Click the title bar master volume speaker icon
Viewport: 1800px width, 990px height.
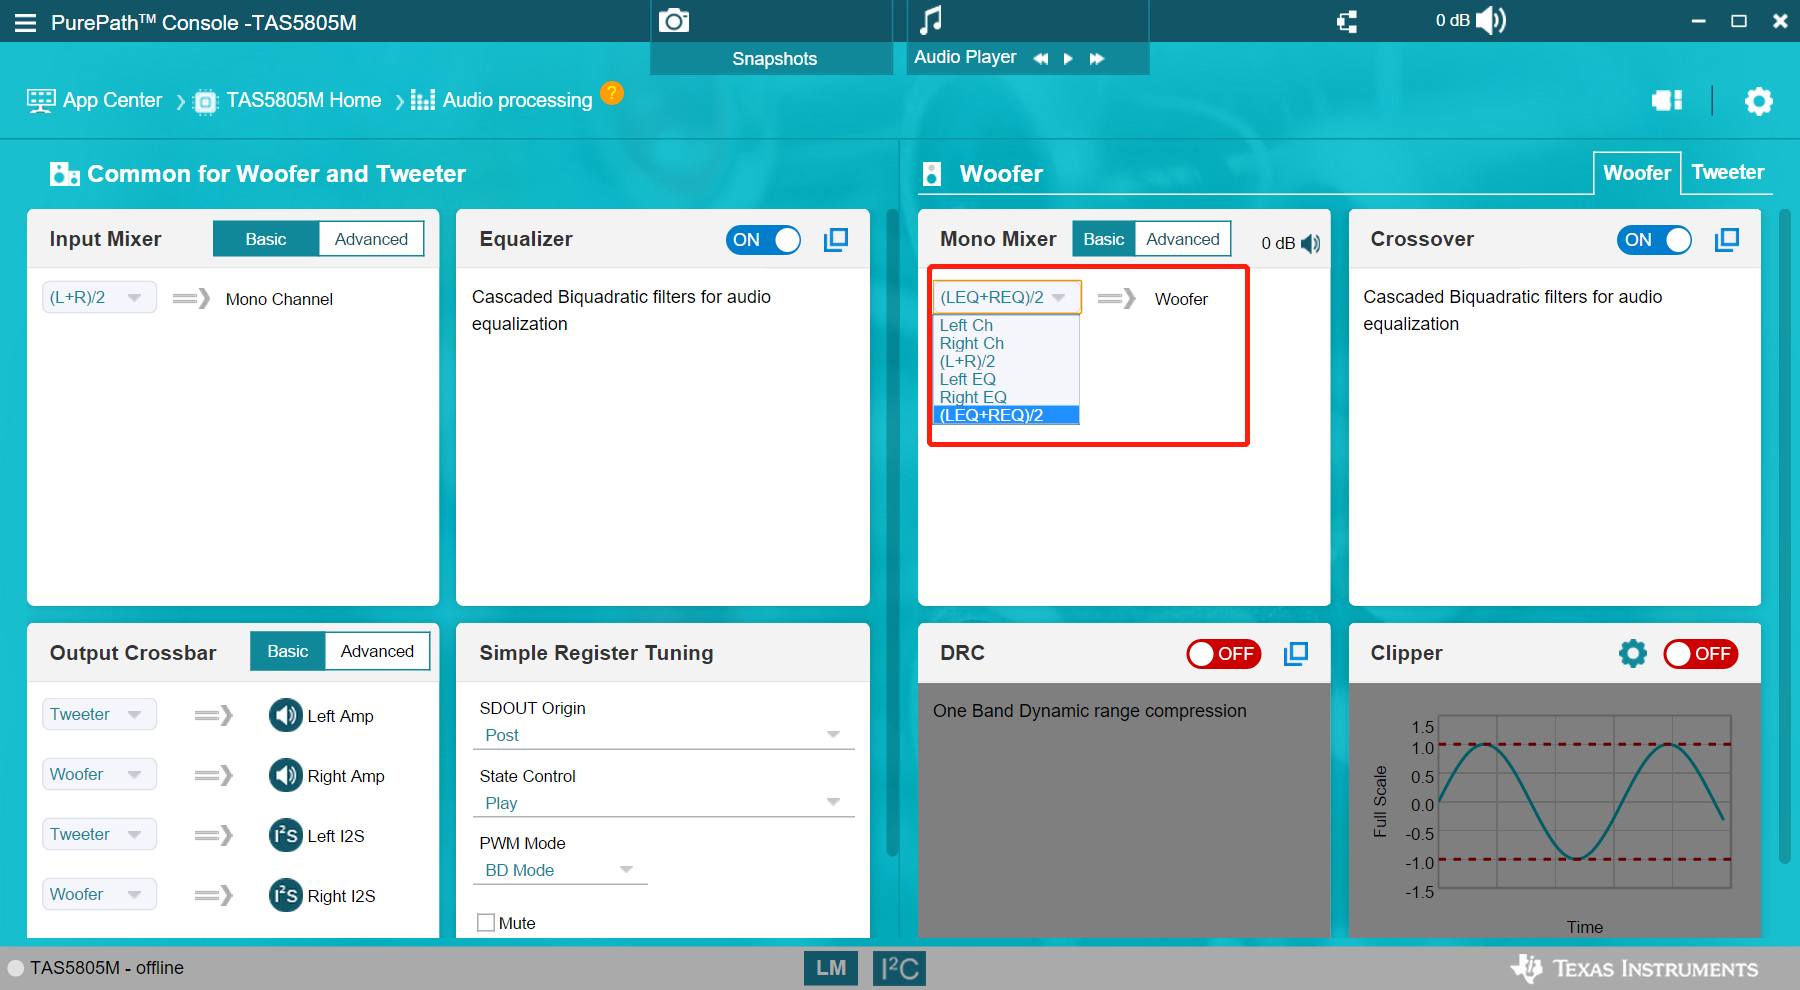pyautogui.click(x=1491, y=20)
